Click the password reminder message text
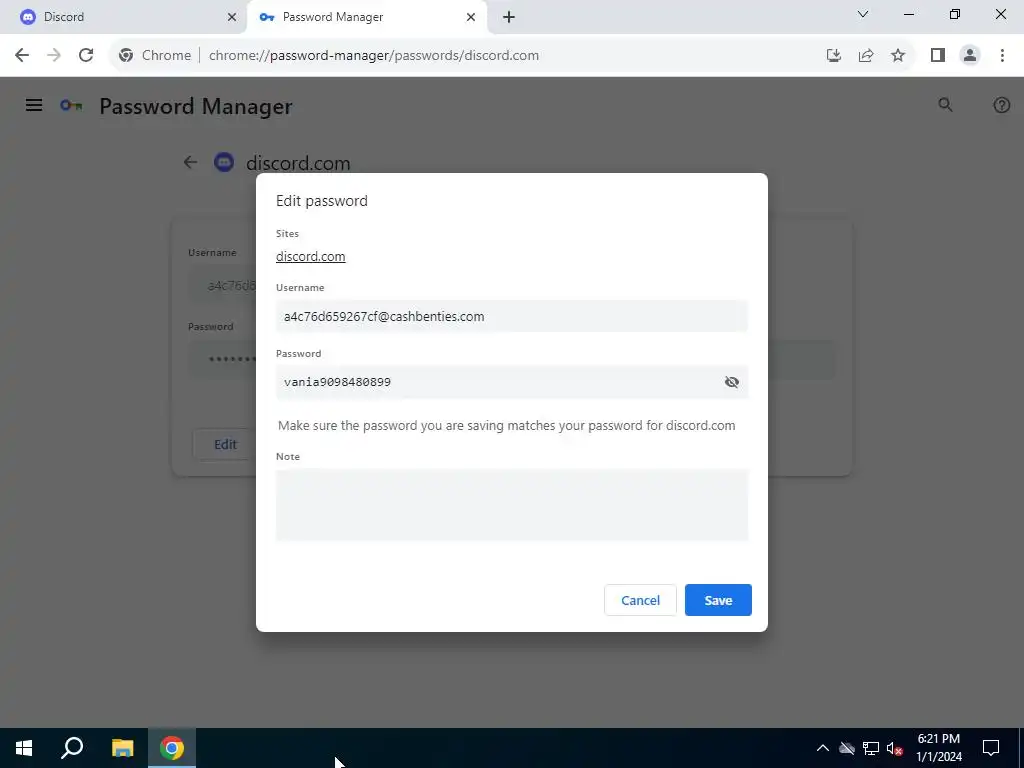Viewport: 1024px width, 768px height. 507,426
